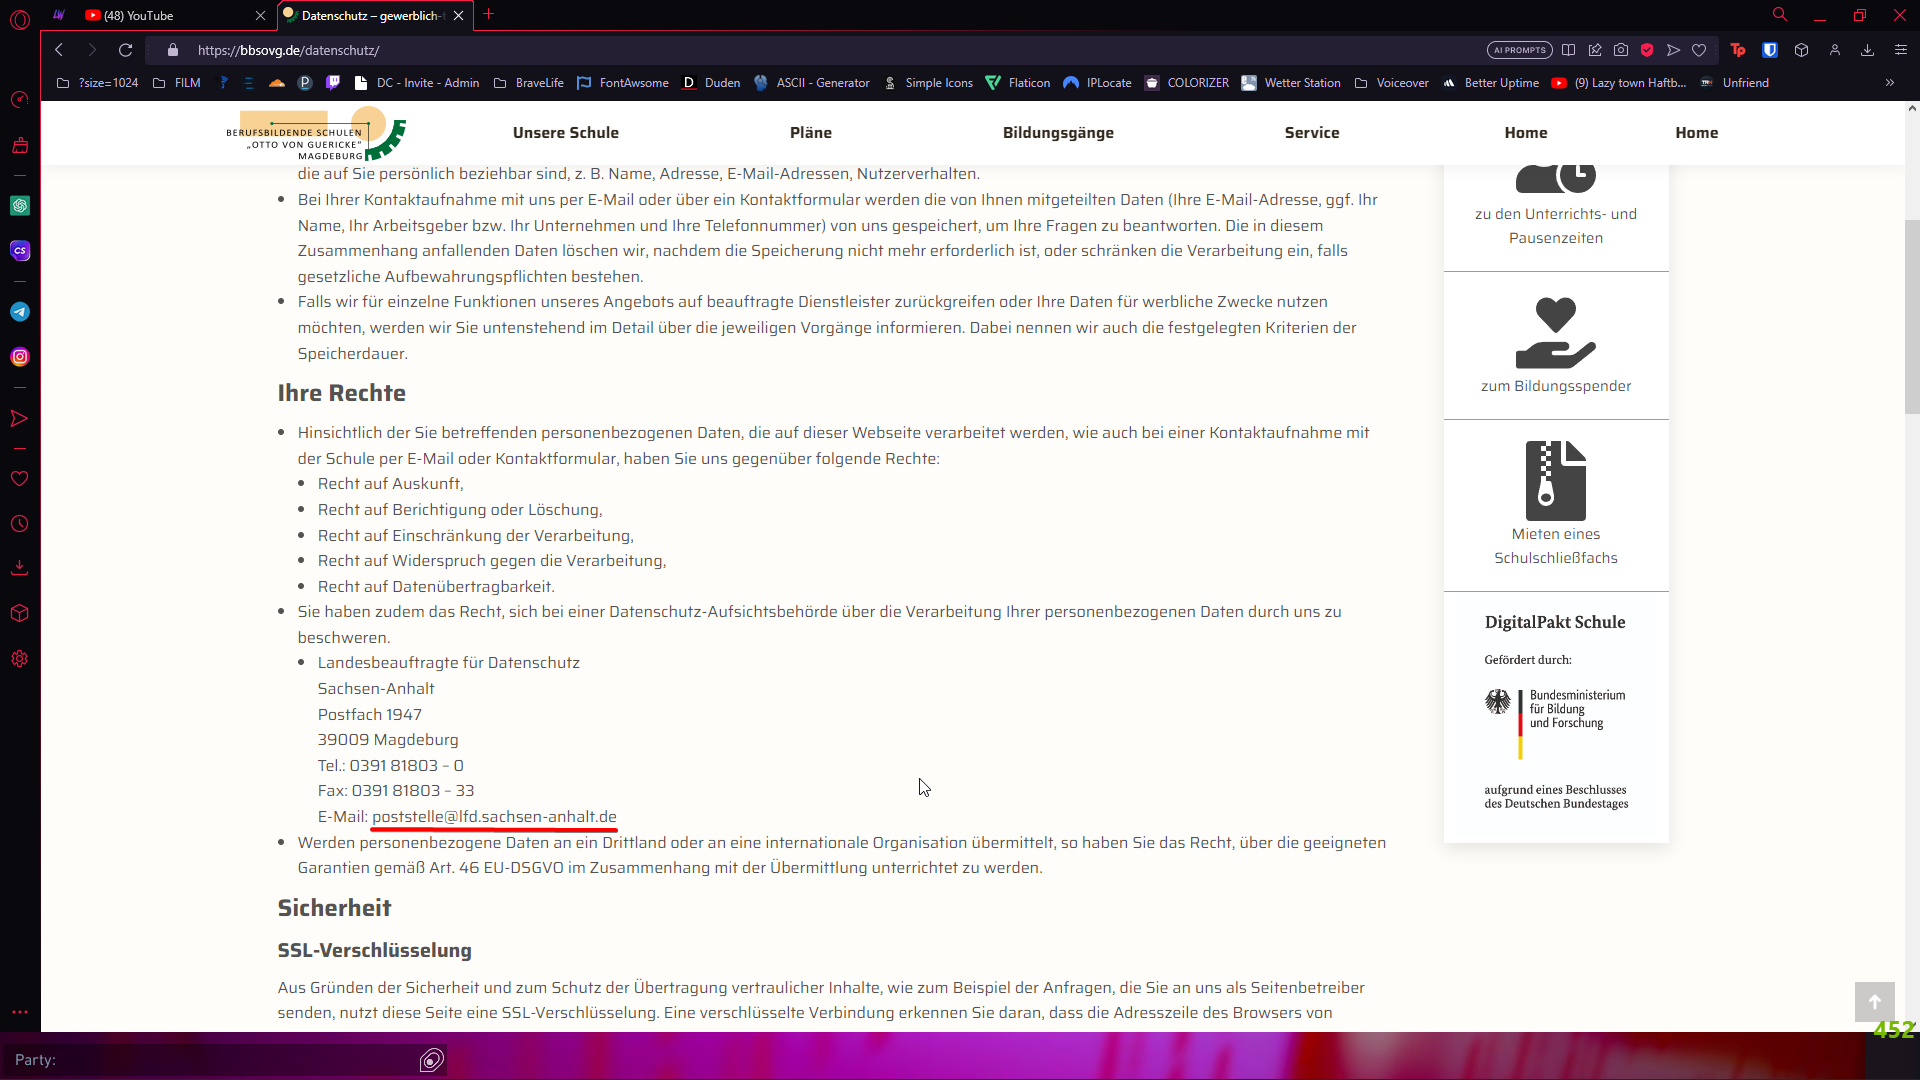Open browser downloads icon in toolbar
The width and height of the screenshot is (1920, 1080).
coord(1867,50)
